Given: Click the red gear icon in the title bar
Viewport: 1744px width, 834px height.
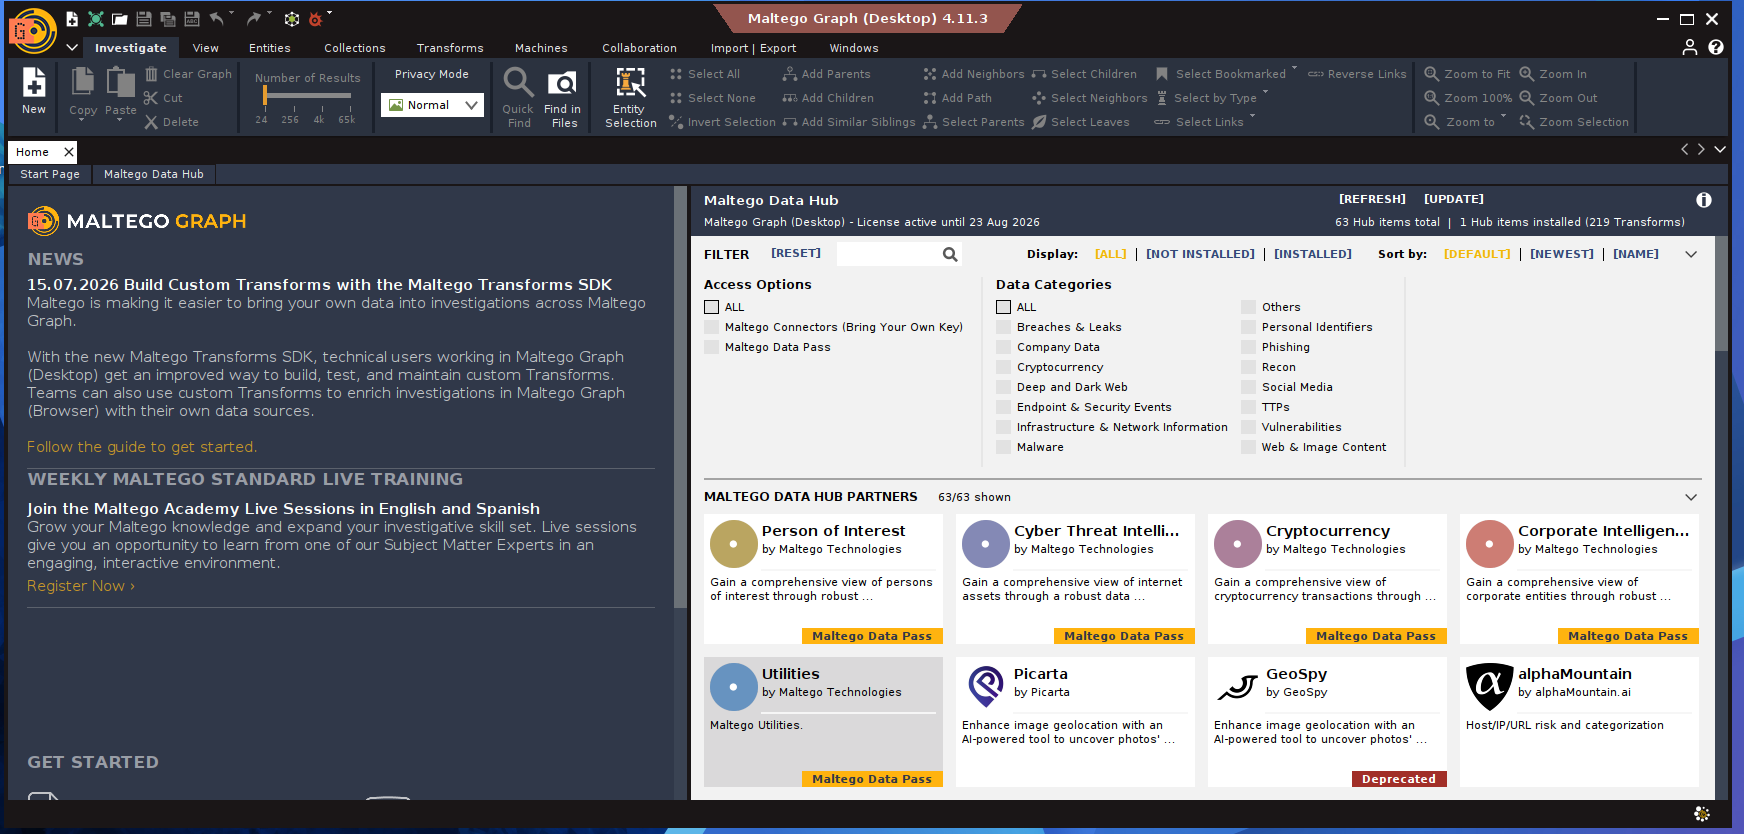Looking at the screenshot, I should (x=316, y=18).
